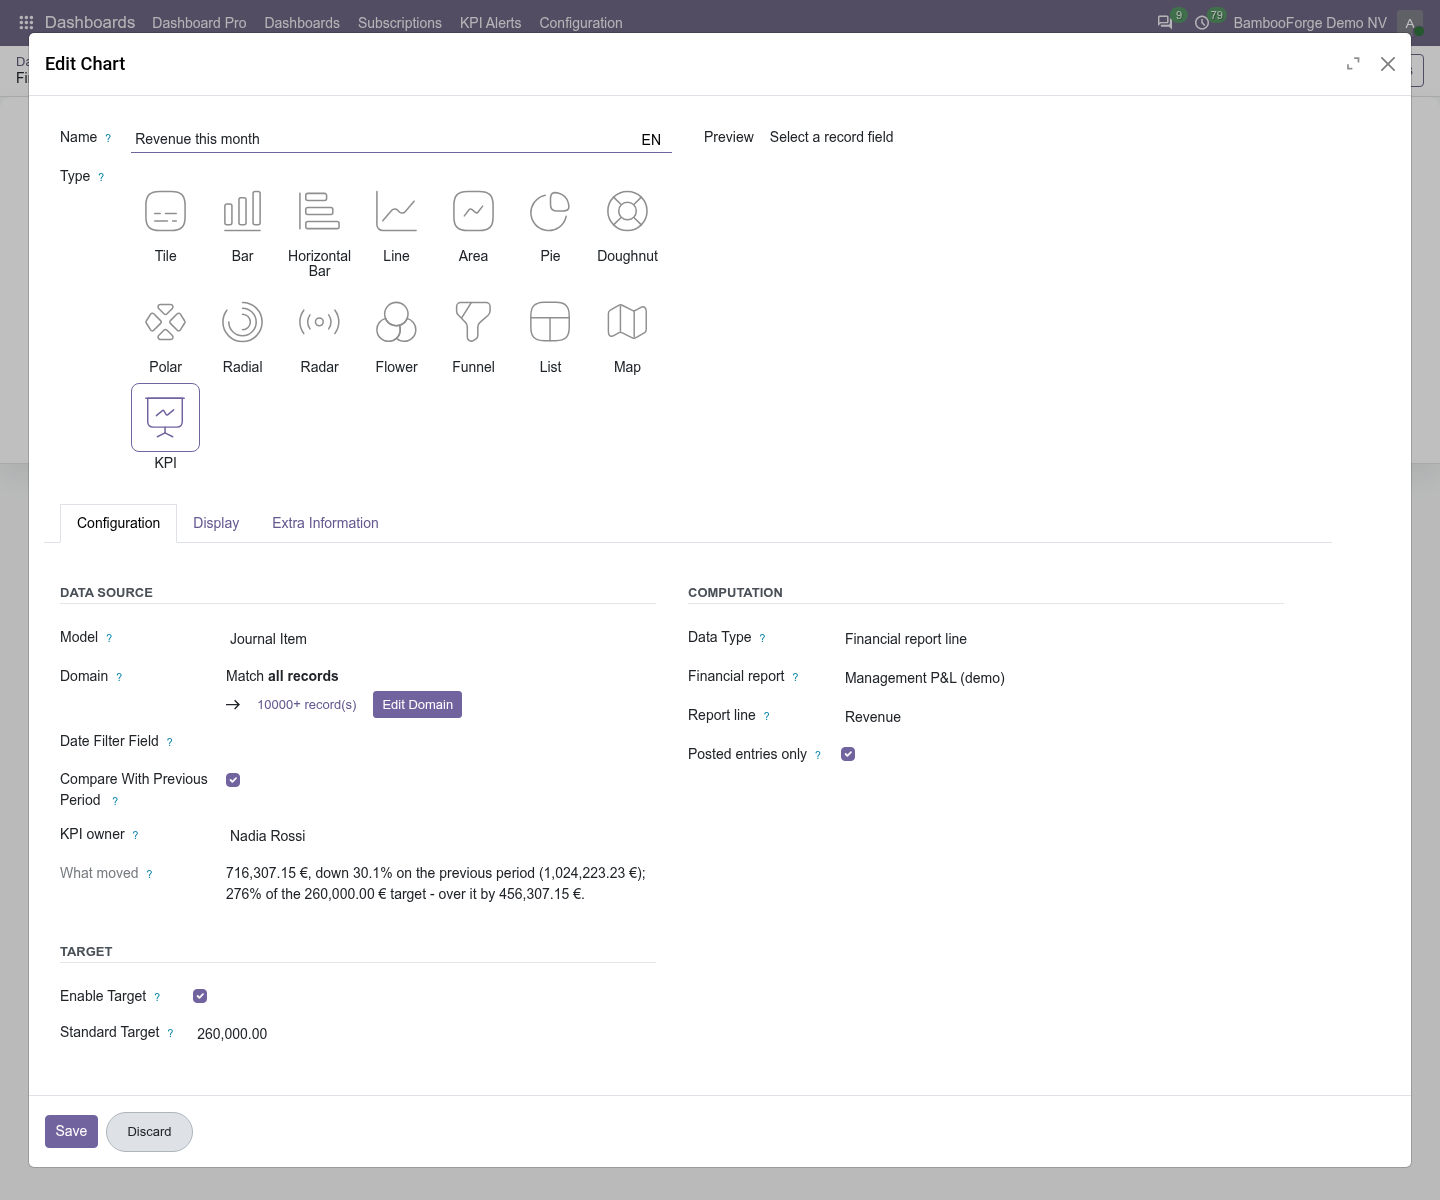
Task: Edit the Standard Target value field
Action: pos(423,1034)
